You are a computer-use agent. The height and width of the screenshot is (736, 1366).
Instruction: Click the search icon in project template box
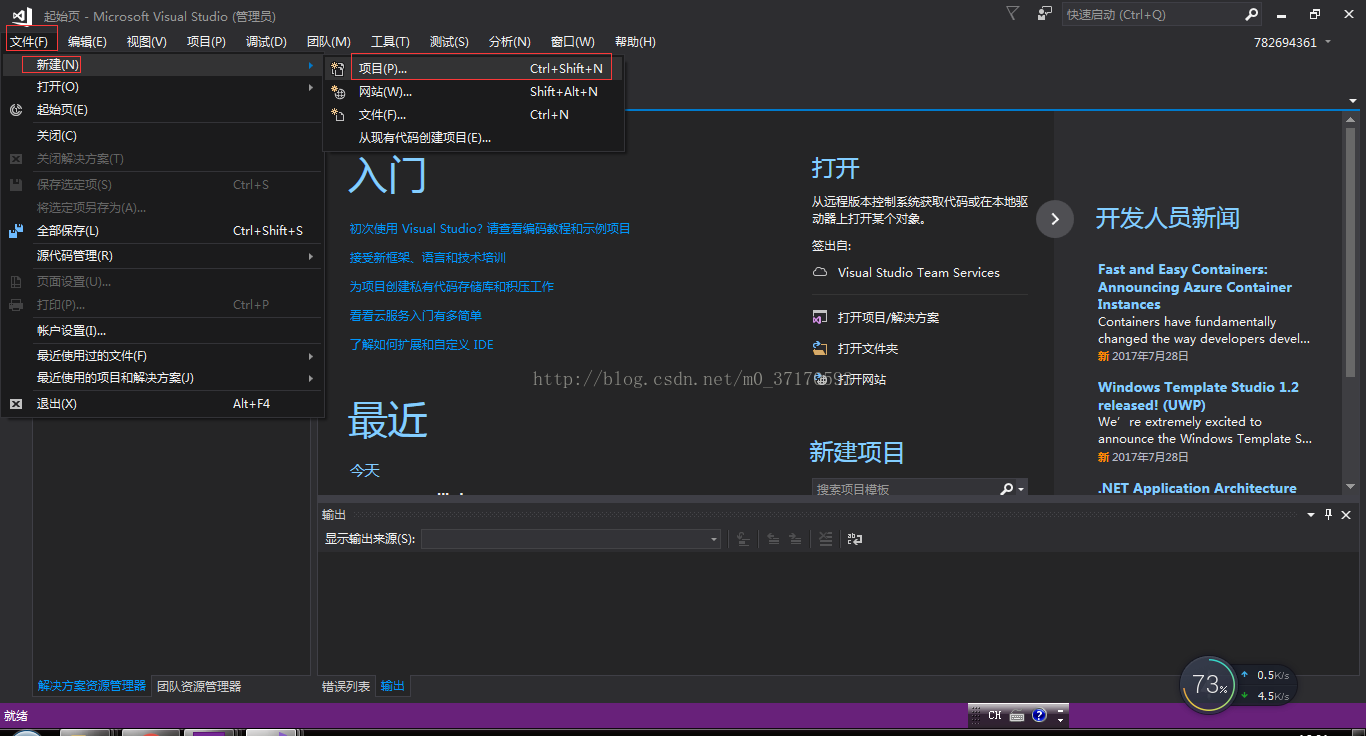coord(1007,489)
